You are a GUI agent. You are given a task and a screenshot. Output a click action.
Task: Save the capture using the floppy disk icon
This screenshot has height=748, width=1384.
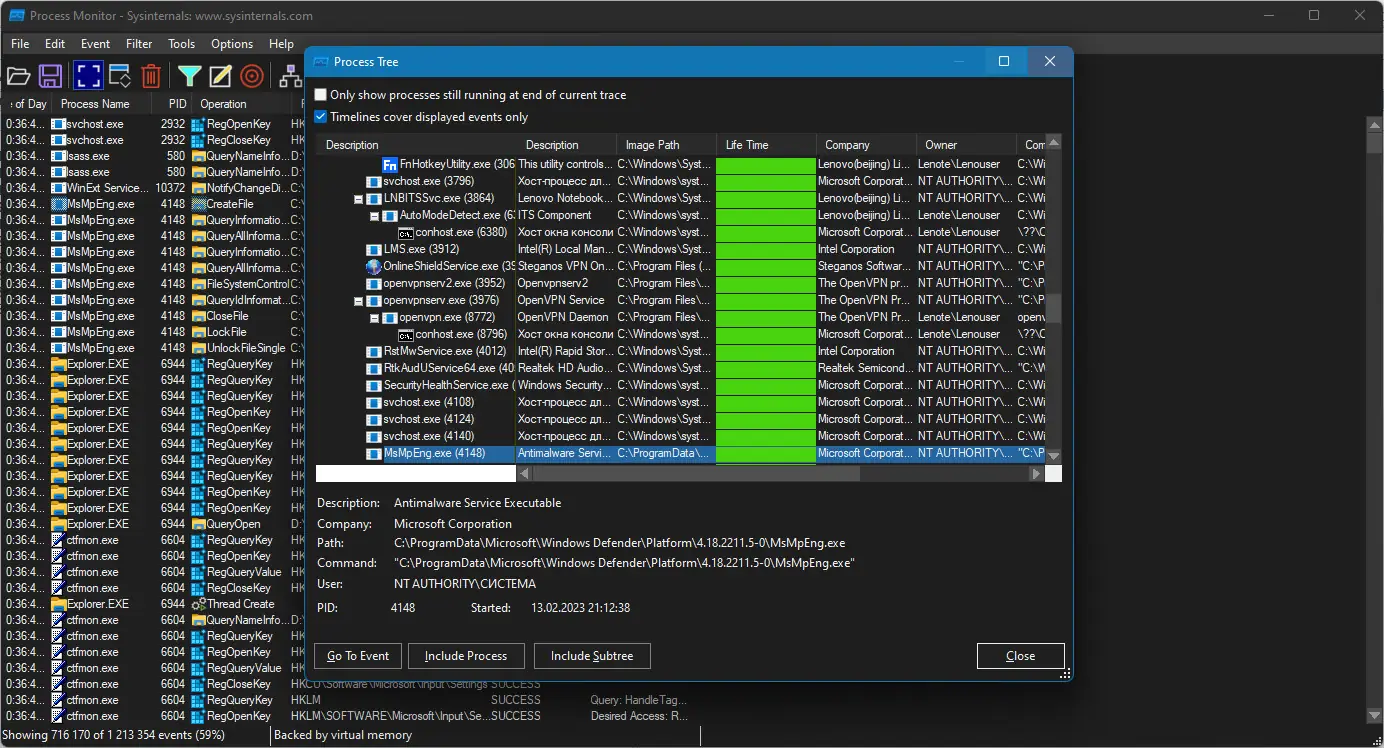click(51, 76)
